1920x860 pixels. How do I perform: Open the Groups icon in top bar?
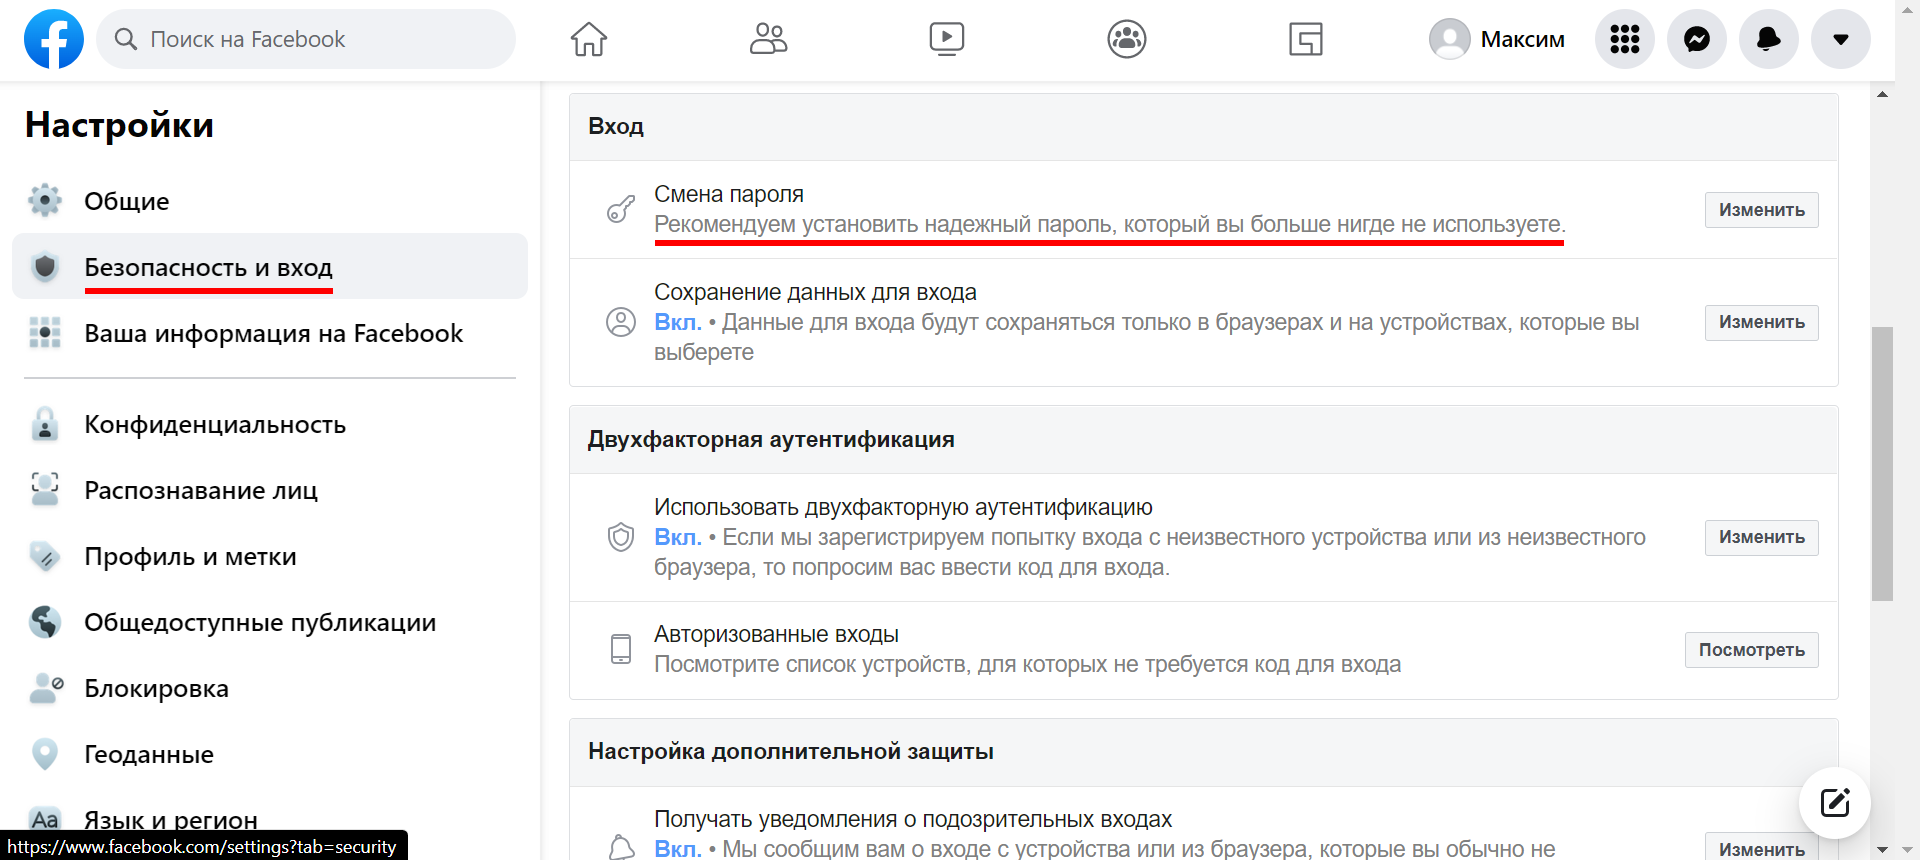[x=1127, y=39]
